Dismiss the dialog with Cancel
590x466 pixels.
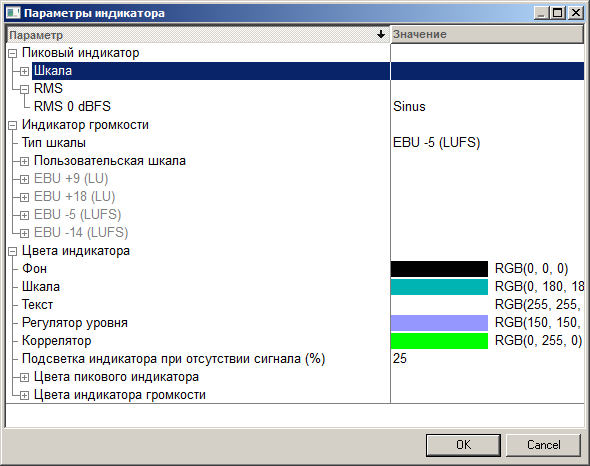[543, 445]
